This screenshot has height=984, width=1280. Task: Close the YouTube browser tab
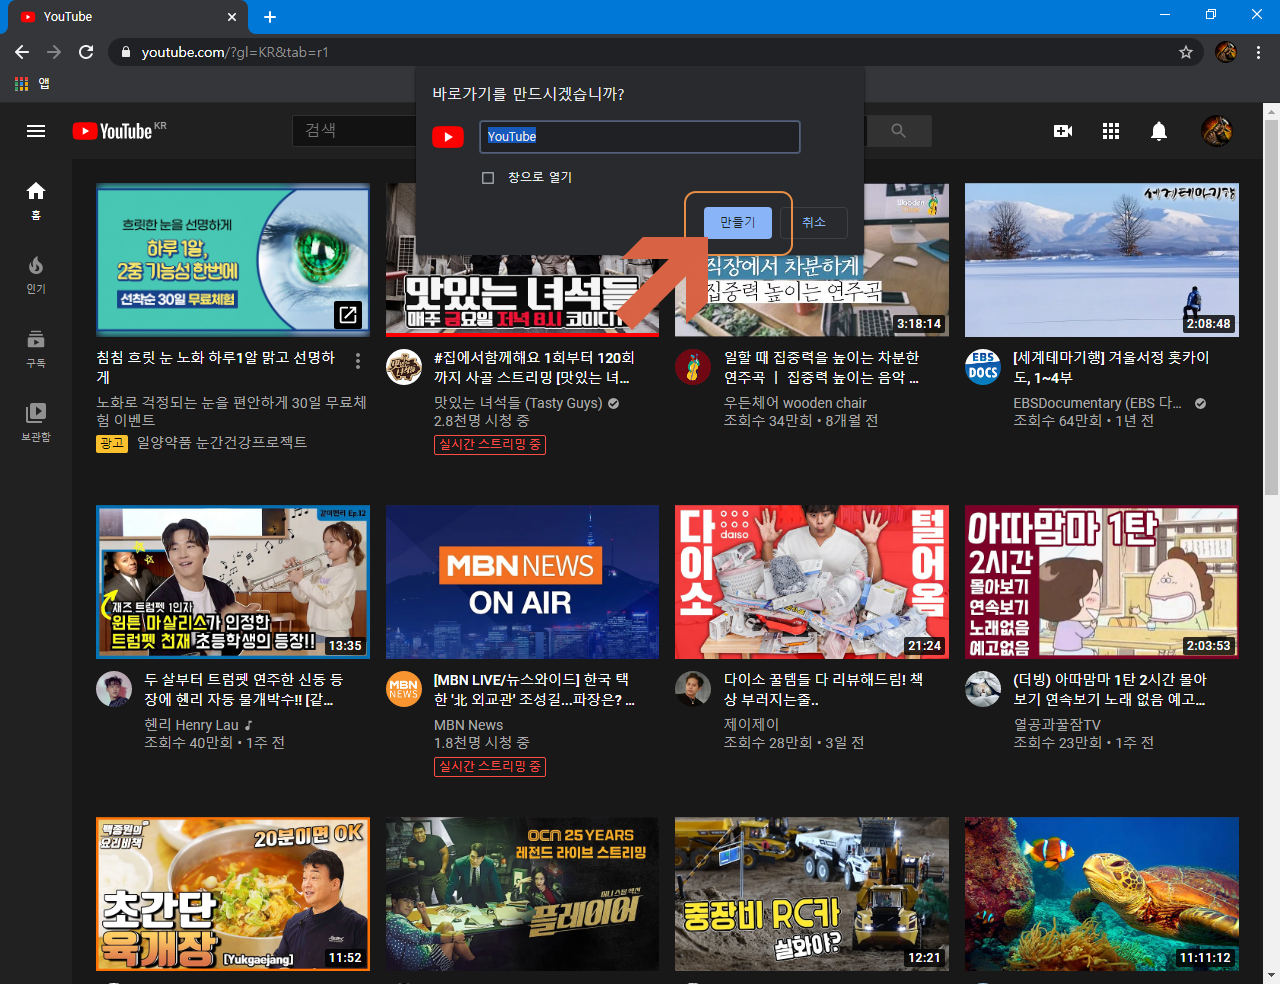coord(232,17)
